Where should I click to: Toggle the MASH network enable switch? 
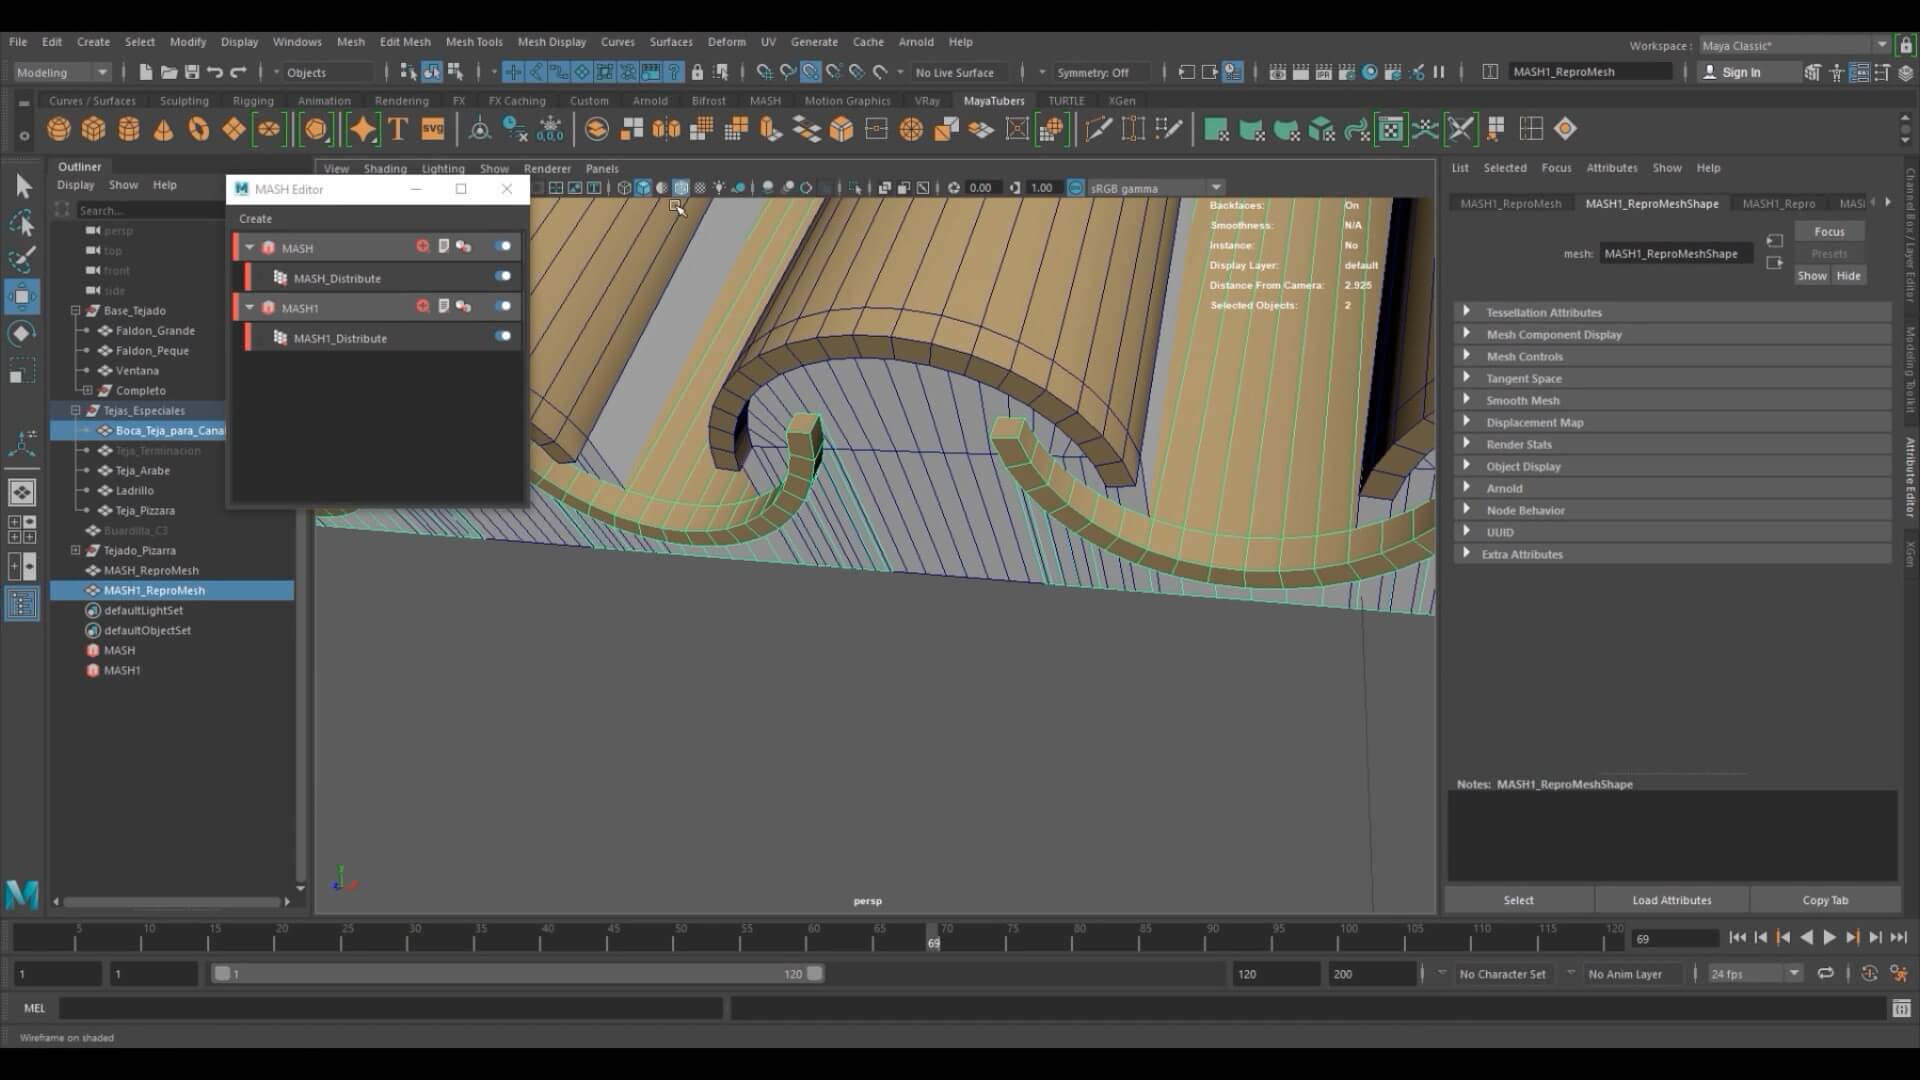coord(503,246)
